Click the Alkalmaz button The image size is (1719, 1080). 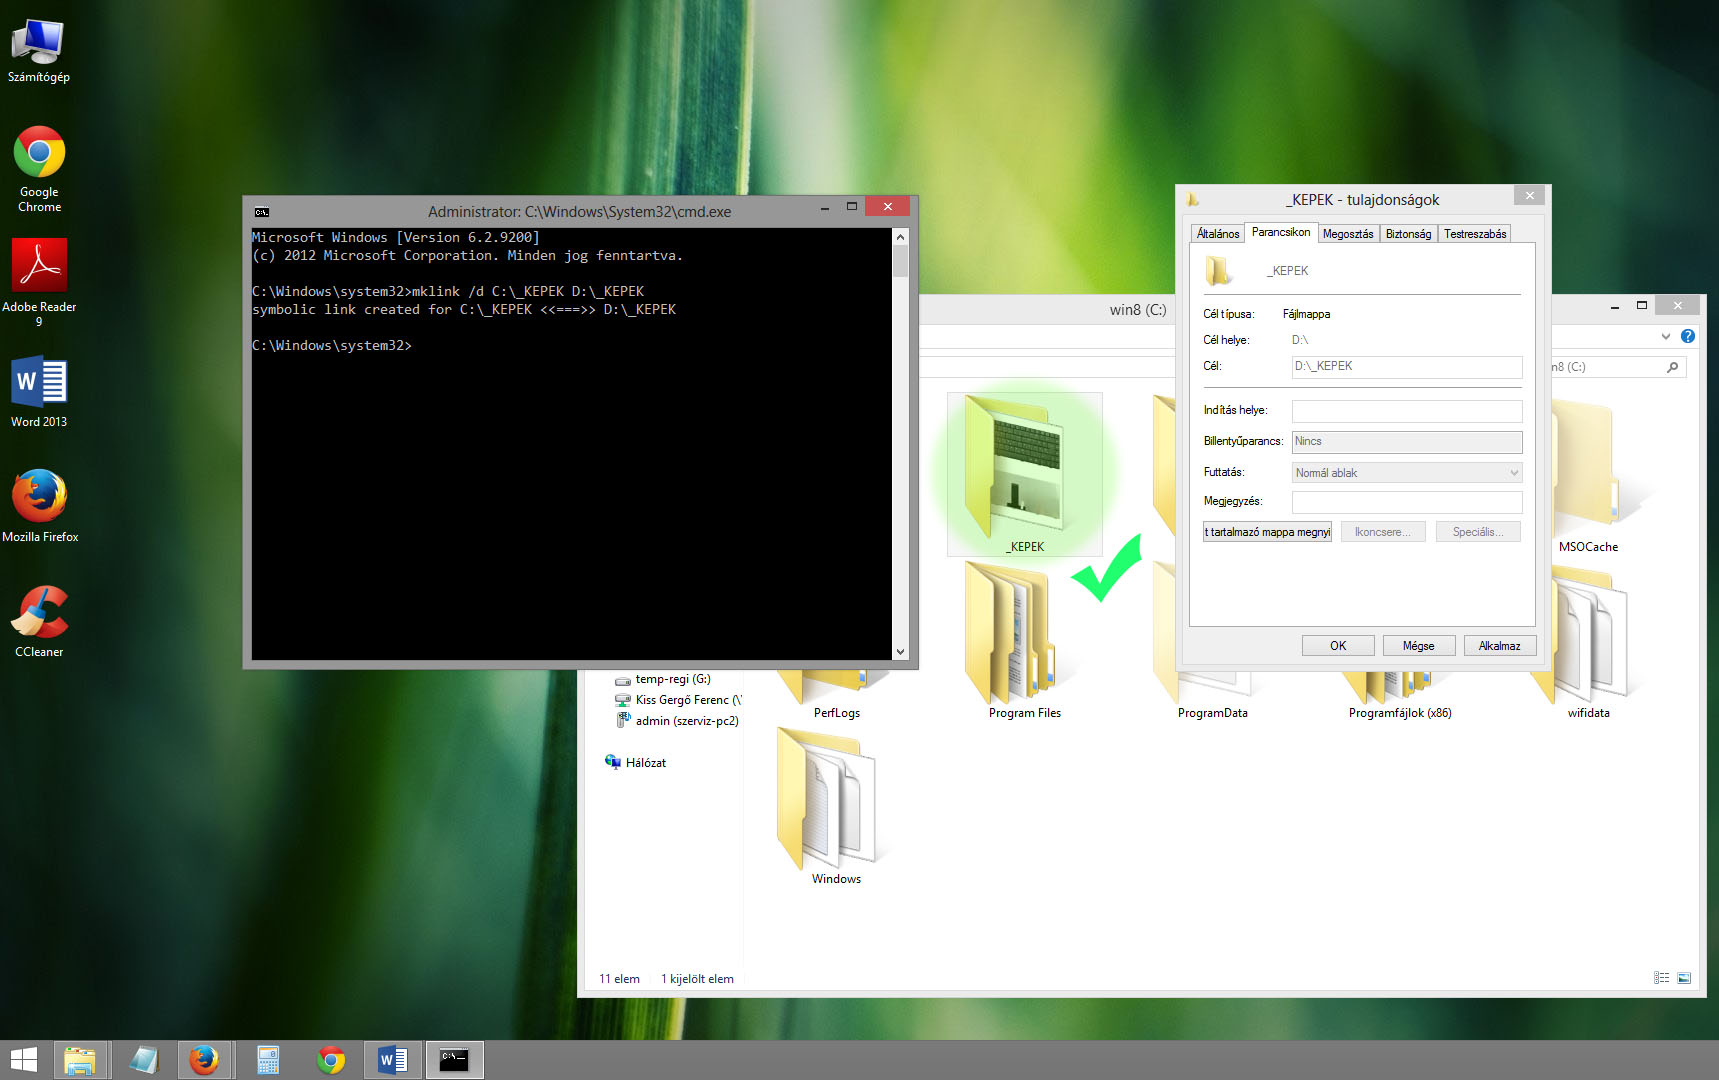point(1499,646)
